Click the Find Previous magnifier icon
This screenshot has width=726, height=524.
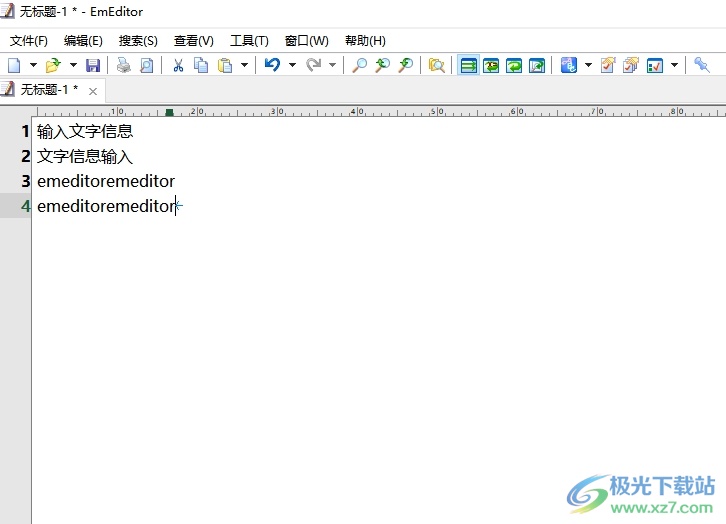tap(382, 65)
